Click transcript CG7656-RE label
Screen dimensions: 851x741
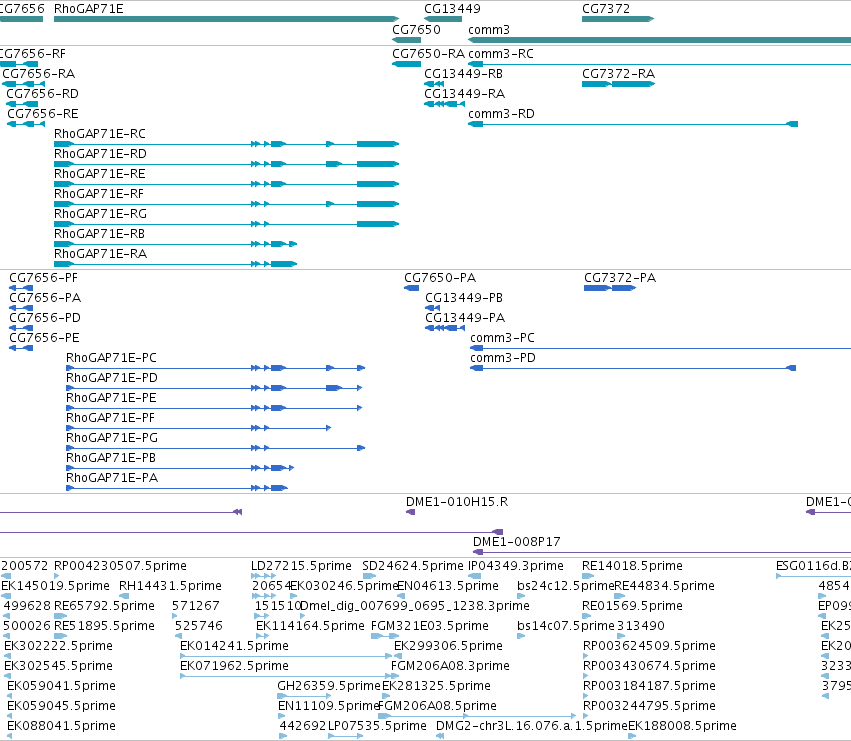43,113
